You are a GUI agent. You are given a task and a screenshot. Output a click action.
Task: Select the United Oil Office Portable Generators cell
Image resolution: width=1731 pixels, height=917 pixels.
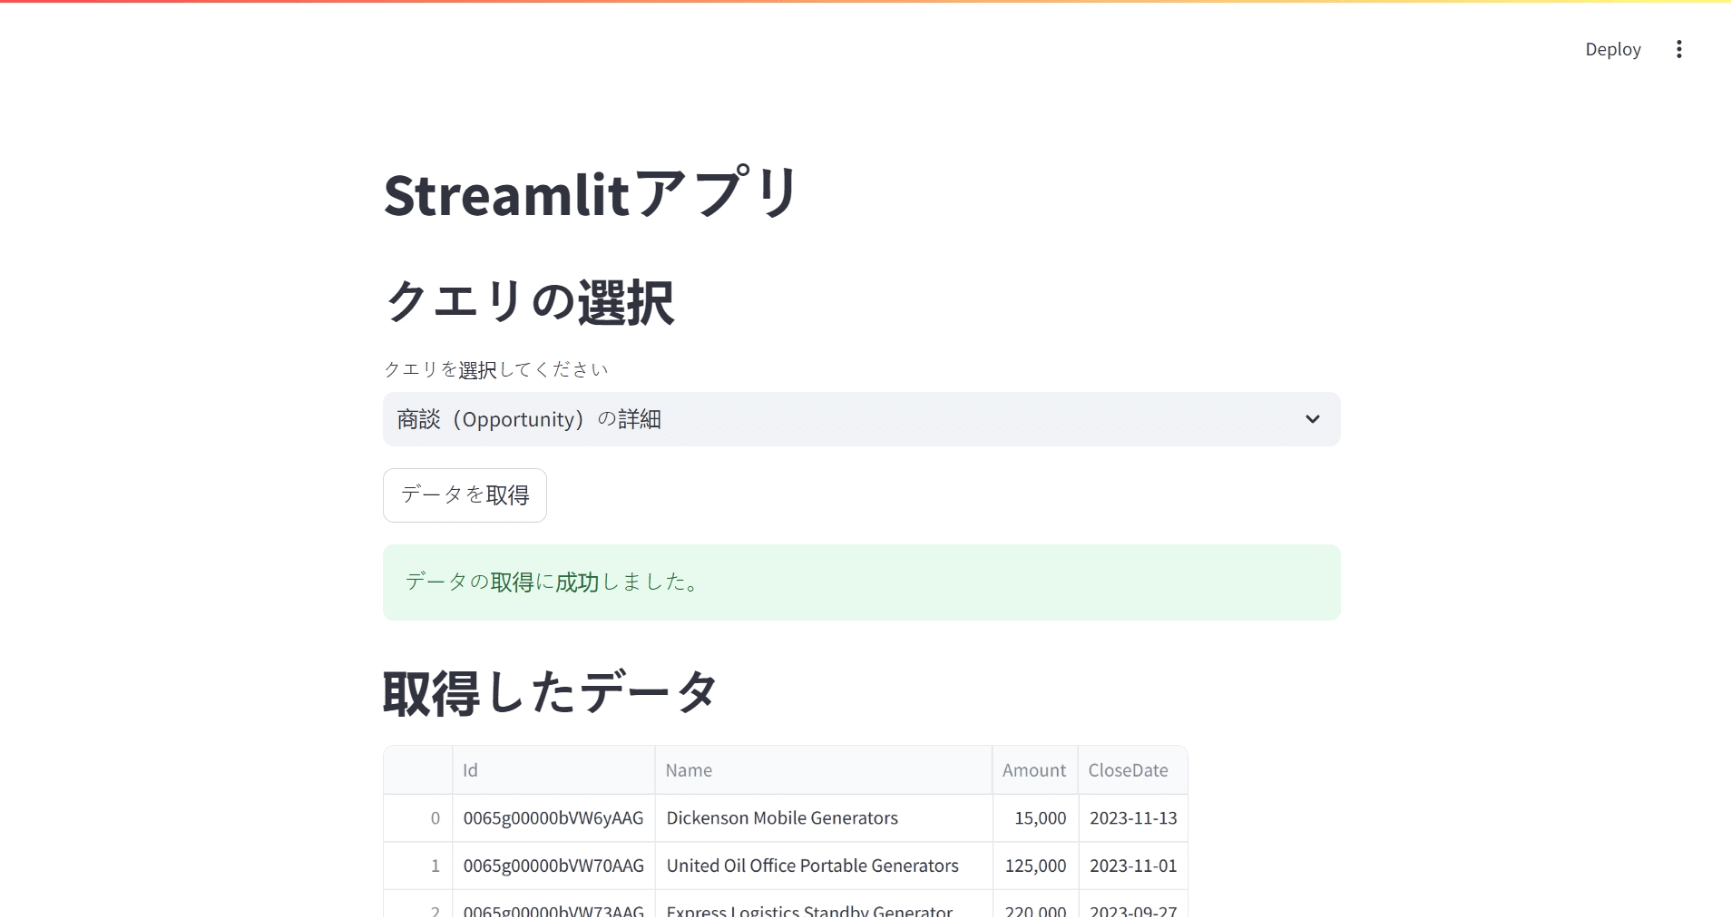pos(823,866)
